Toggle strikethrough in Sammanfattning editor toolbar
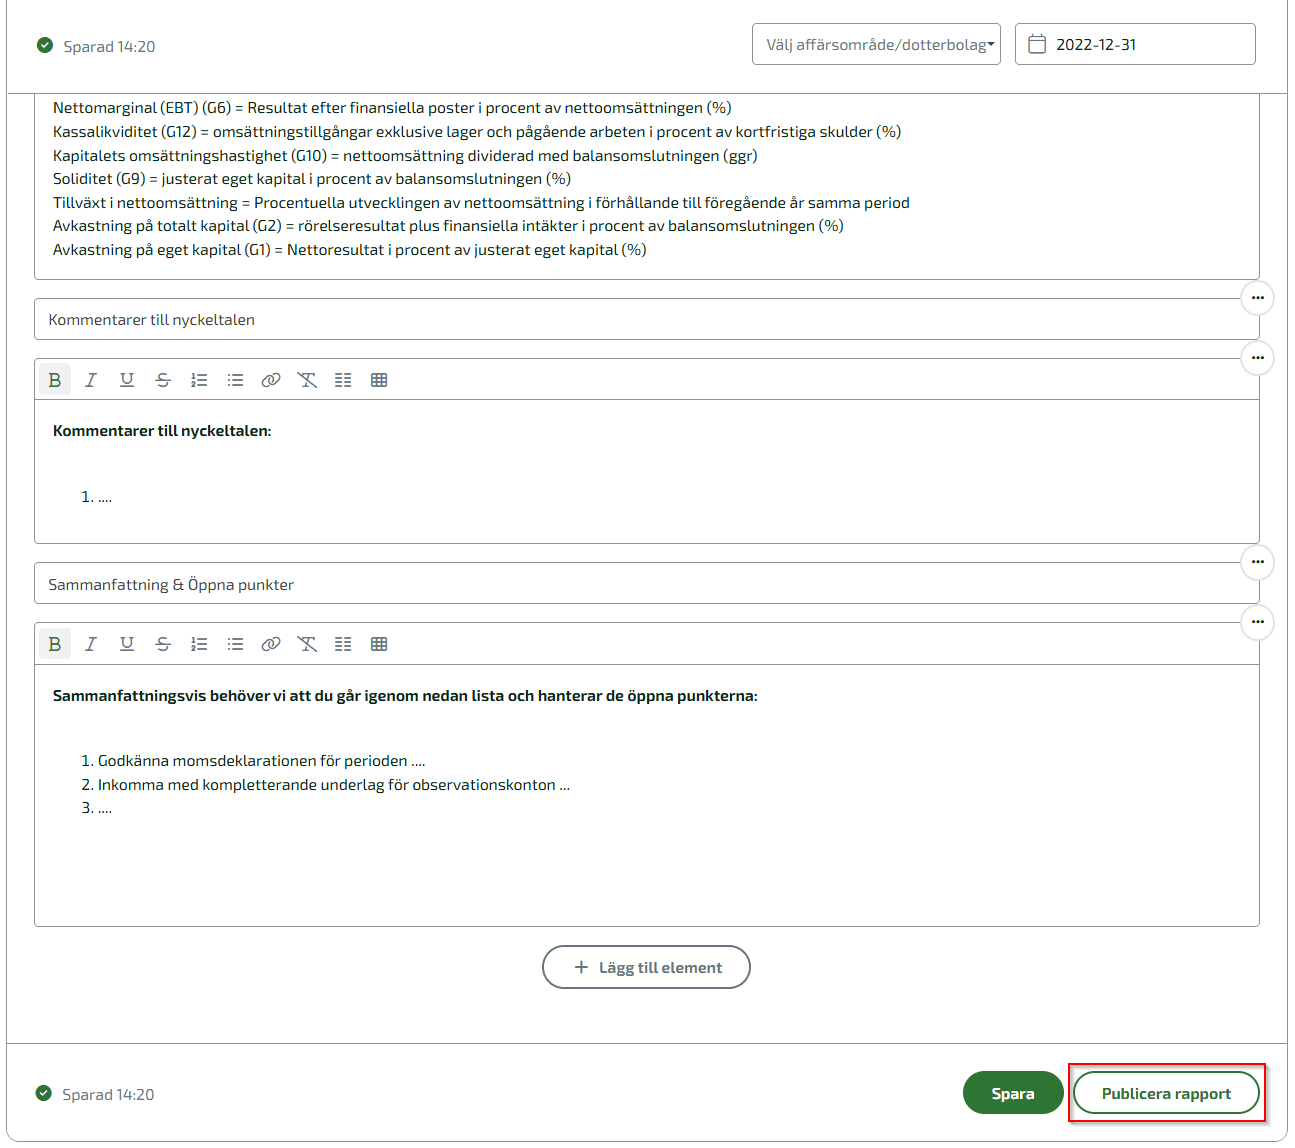Image resolution: width=1295 pixels, height=1148 pixels. [163, 644]
